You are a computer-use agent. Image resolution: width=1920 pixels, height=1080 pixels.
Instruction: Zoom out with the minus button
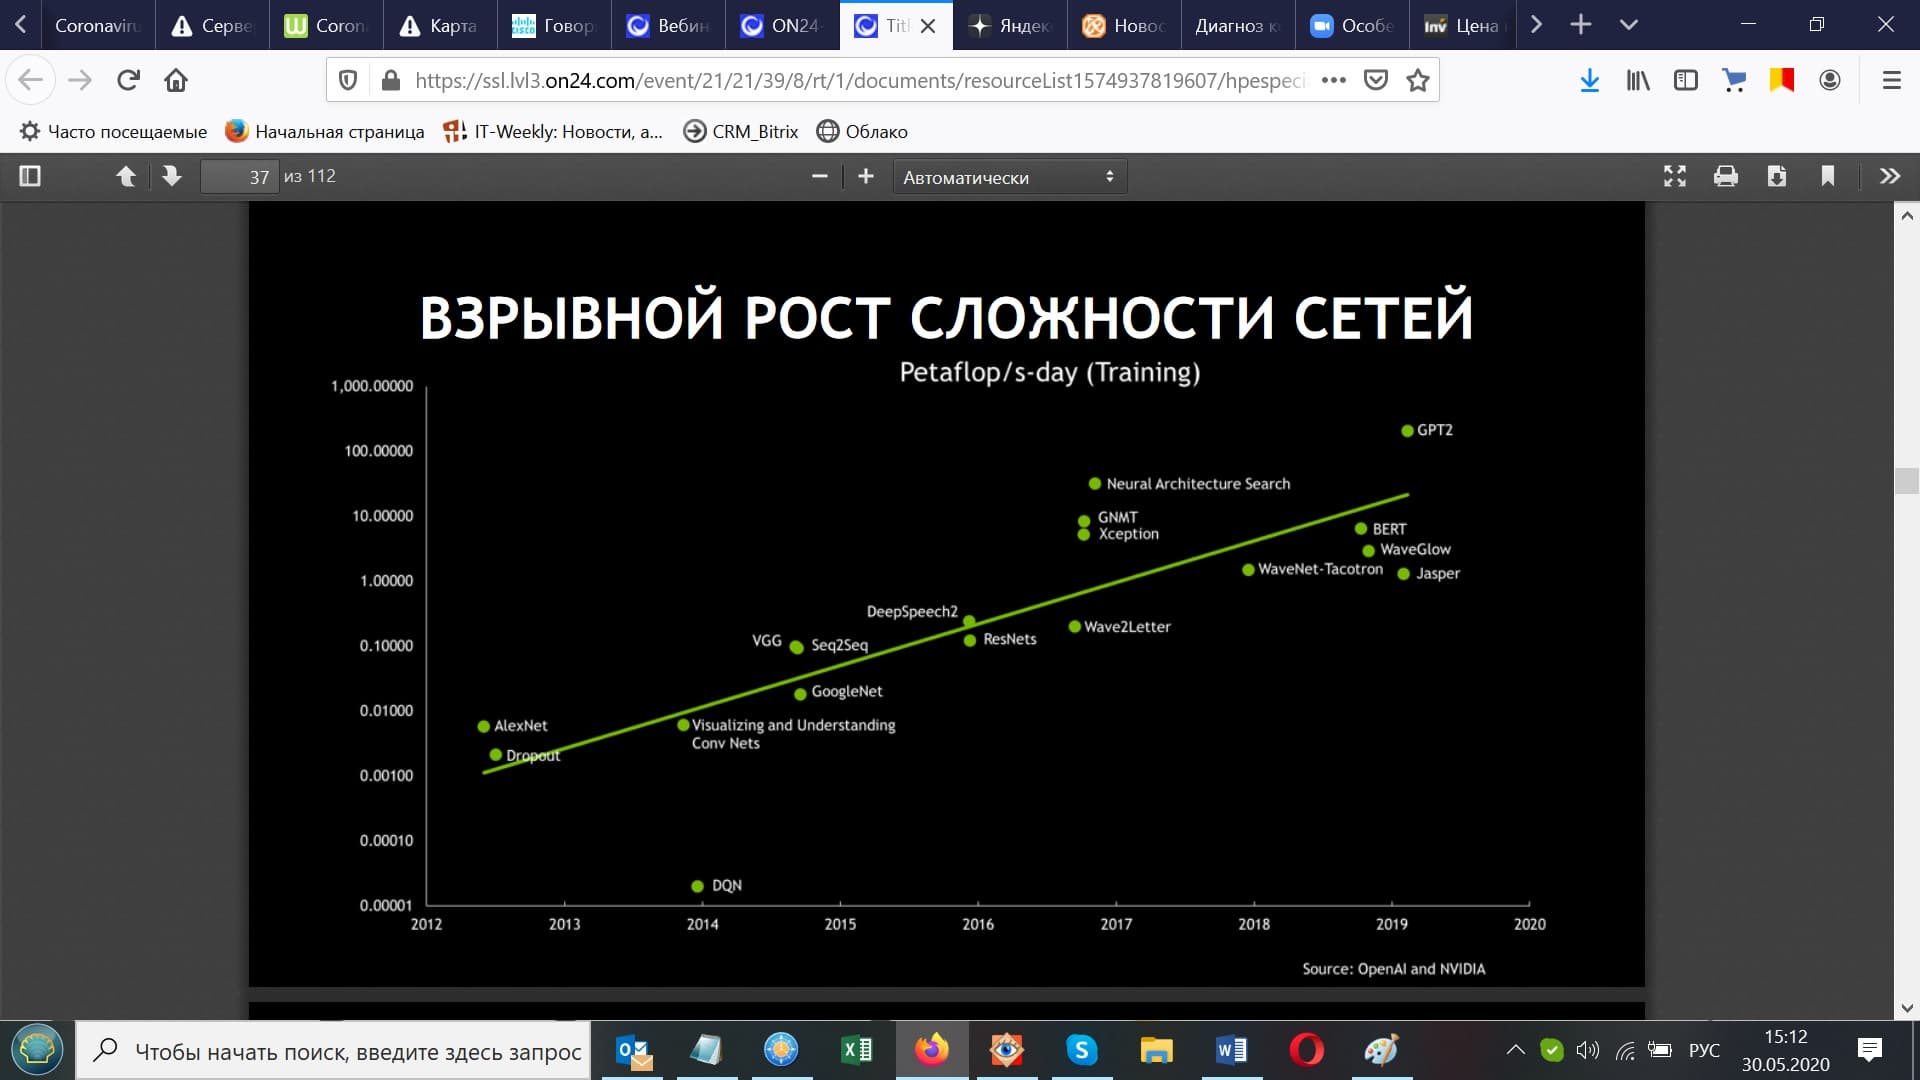click(820, 177)
